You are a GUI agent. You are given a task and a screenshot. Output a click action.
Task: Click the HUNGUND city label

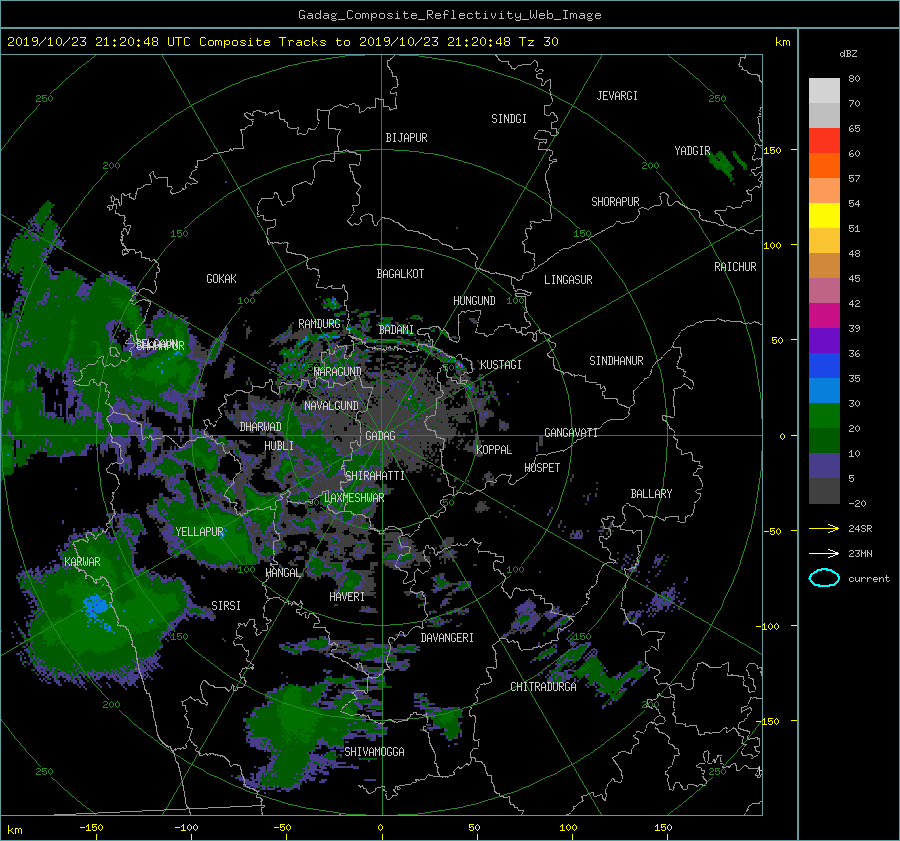(x=474, y=301)
